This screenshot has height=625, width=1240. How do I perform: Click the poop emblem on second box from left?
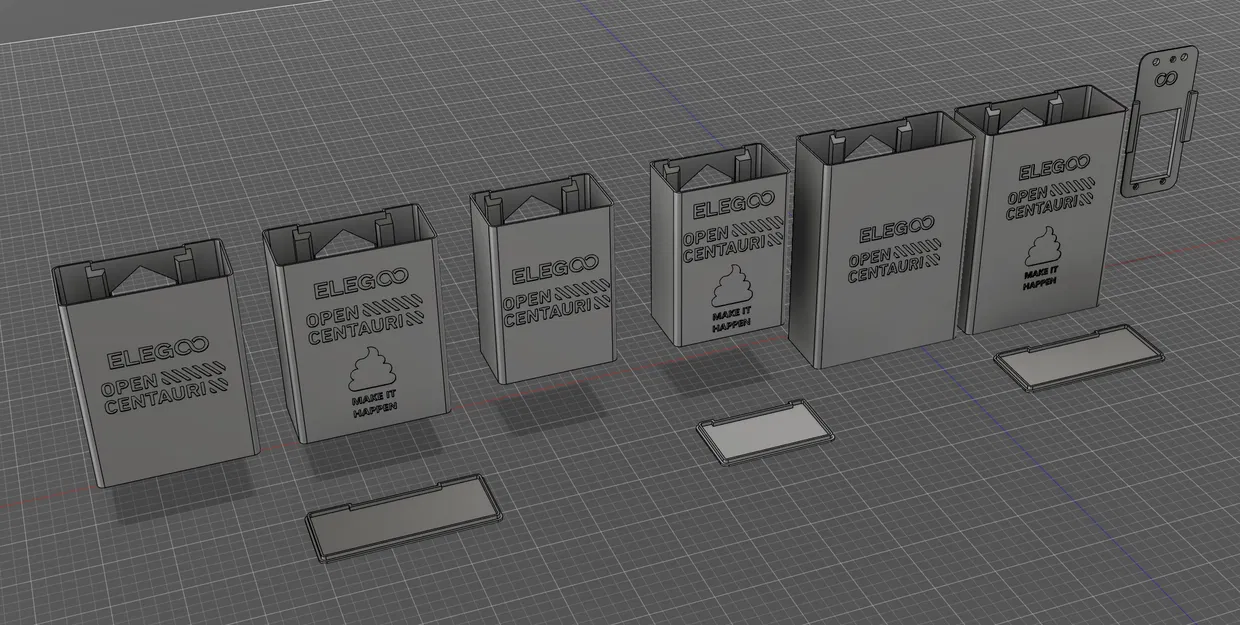(371, 372)
